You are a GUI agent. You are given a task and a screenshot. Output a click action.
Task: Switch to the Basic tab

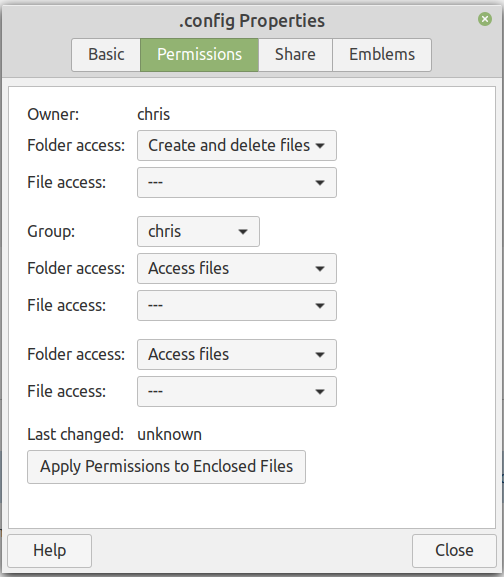pos(106,54)
